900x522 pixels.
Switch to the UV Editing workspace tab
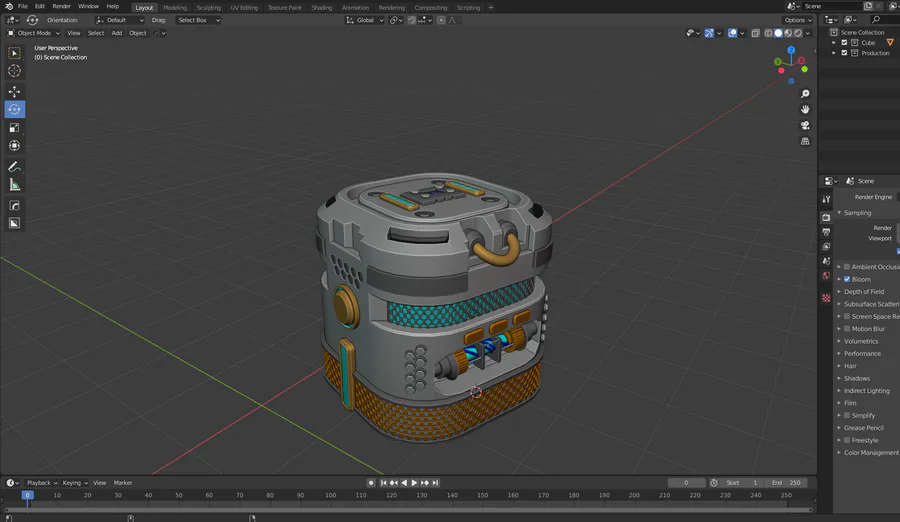pyautogui.click(x=244, y=7)
